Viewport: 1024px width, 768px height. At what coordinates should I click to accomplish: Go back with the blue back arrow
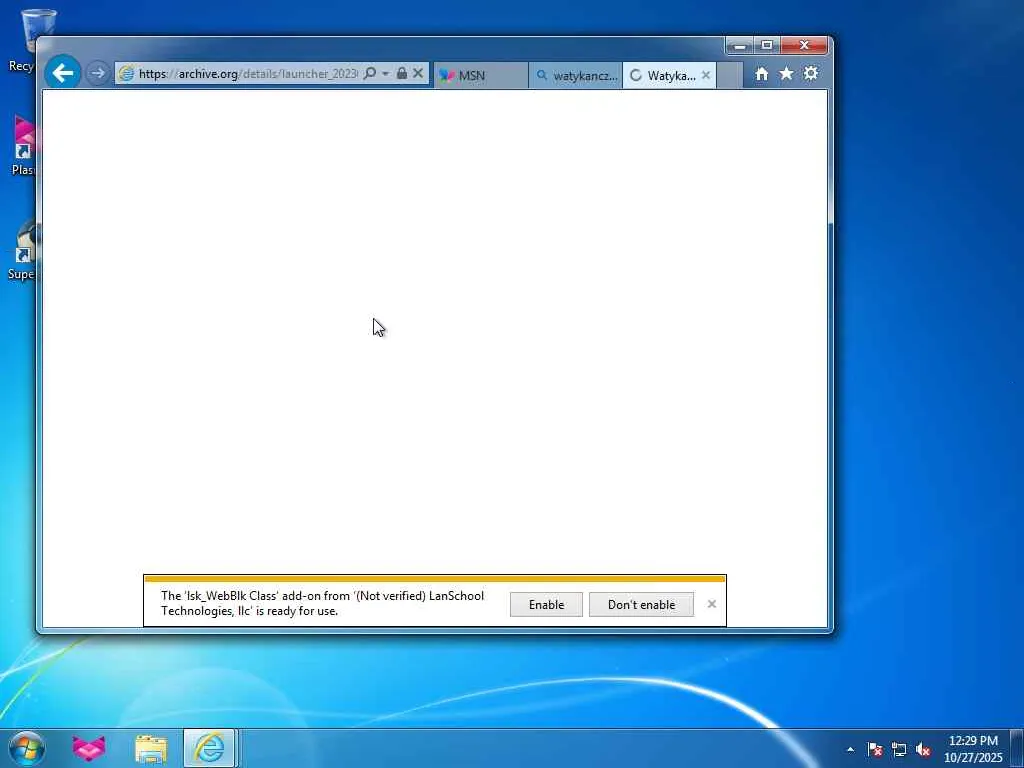63,72
